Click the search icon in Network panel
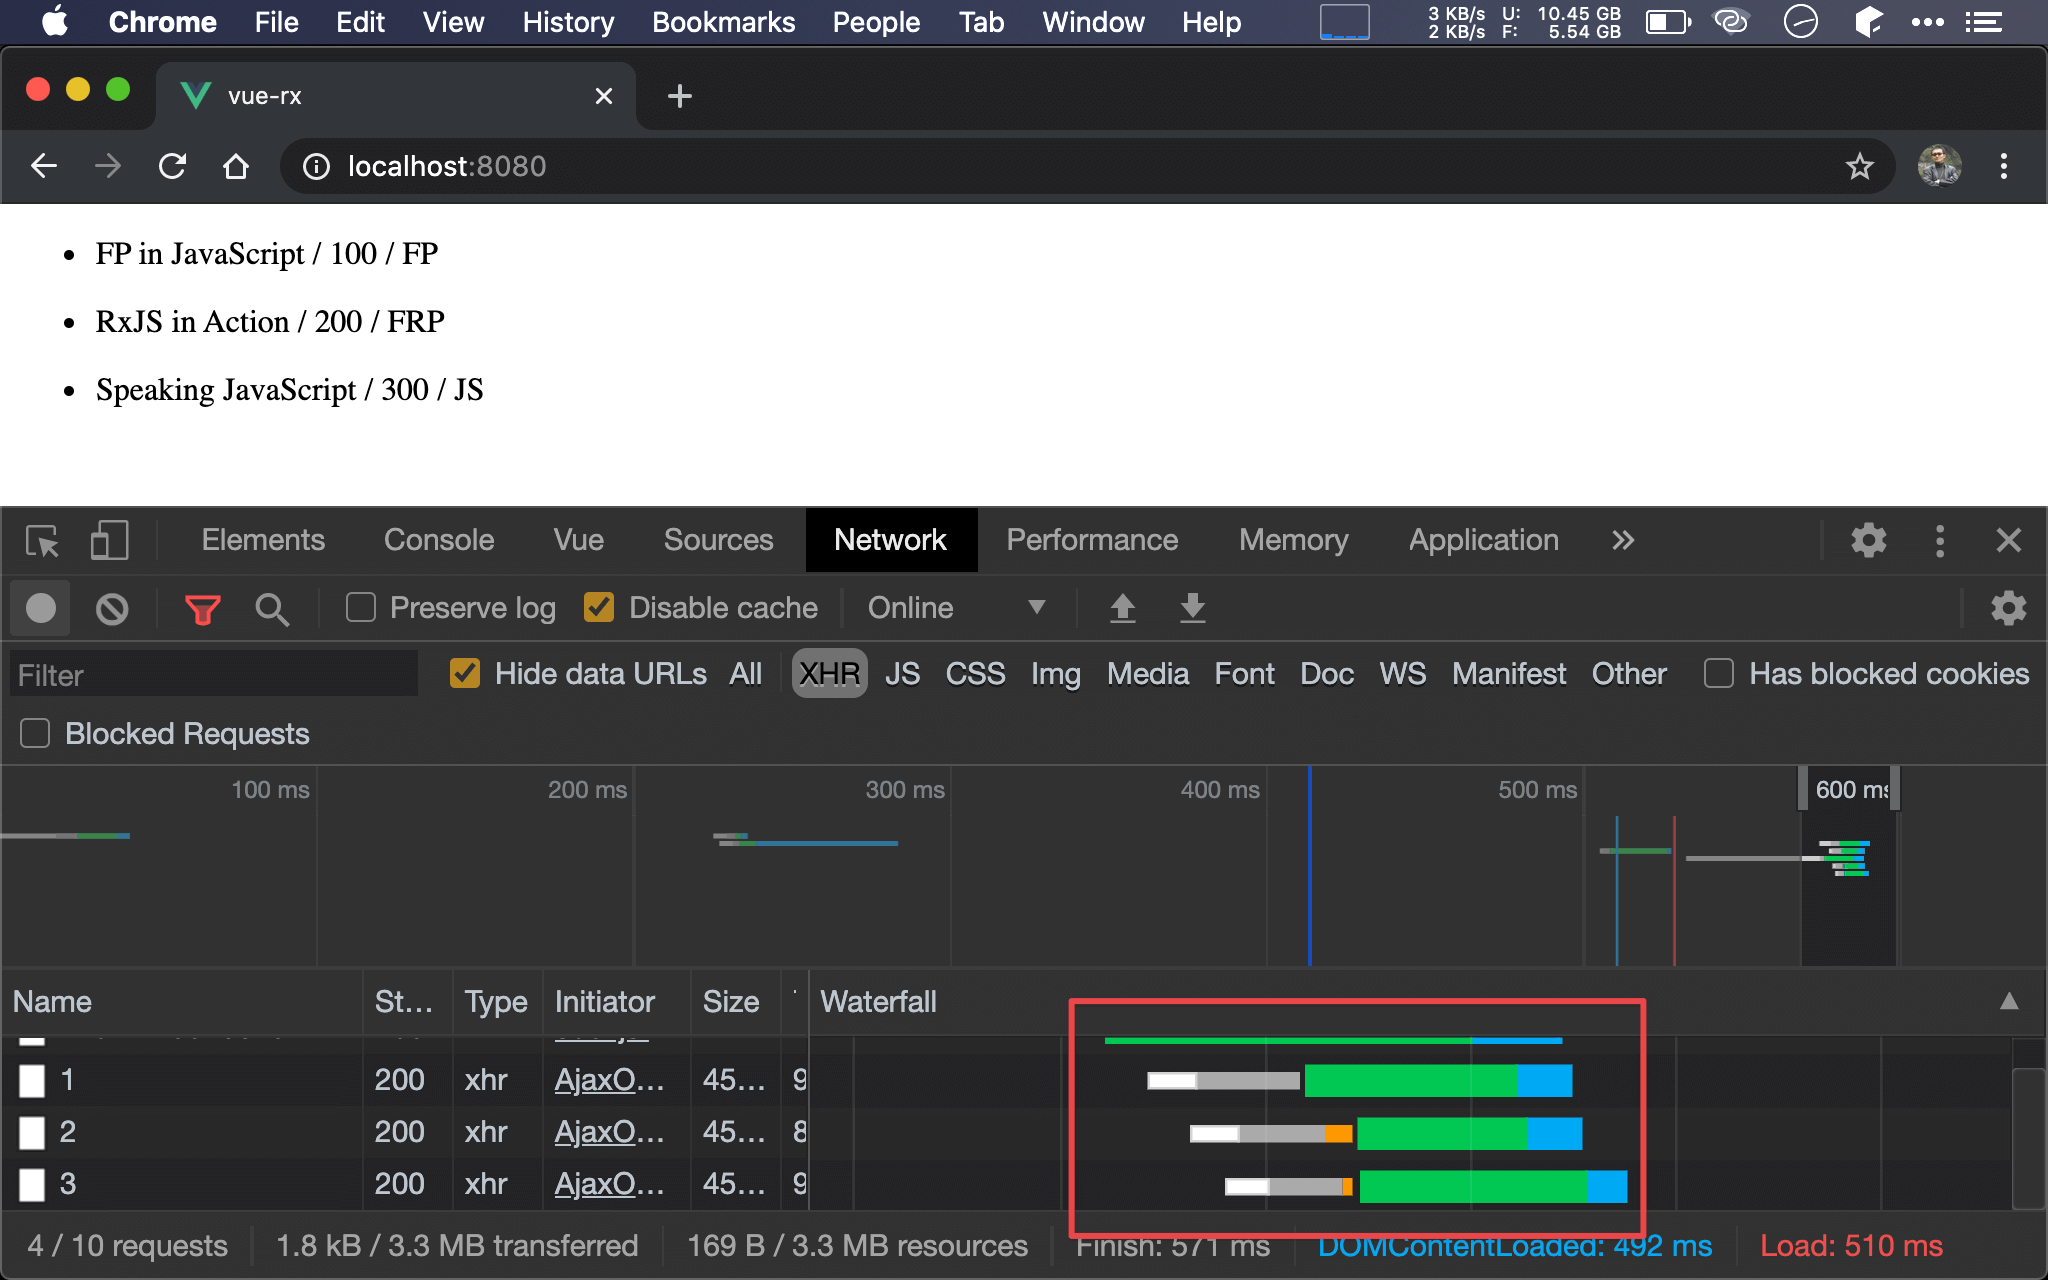Image resolution: width=2048 pixels, height=1280 pixels. pos(270,608)
